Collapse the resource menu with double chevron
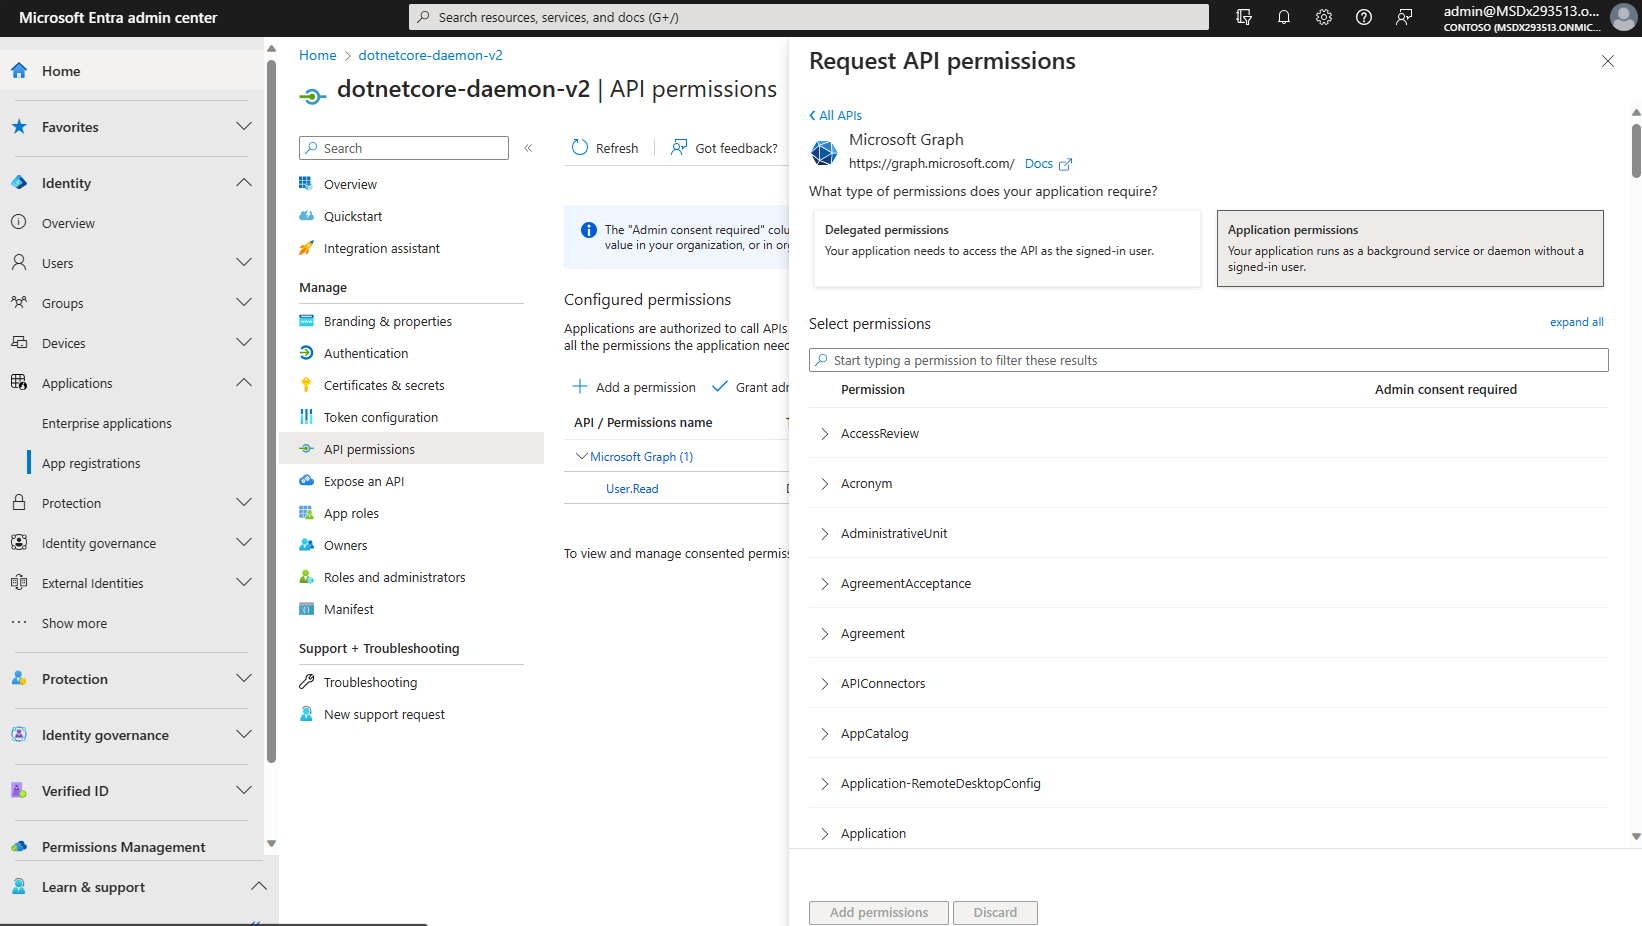 click(528, 148)
